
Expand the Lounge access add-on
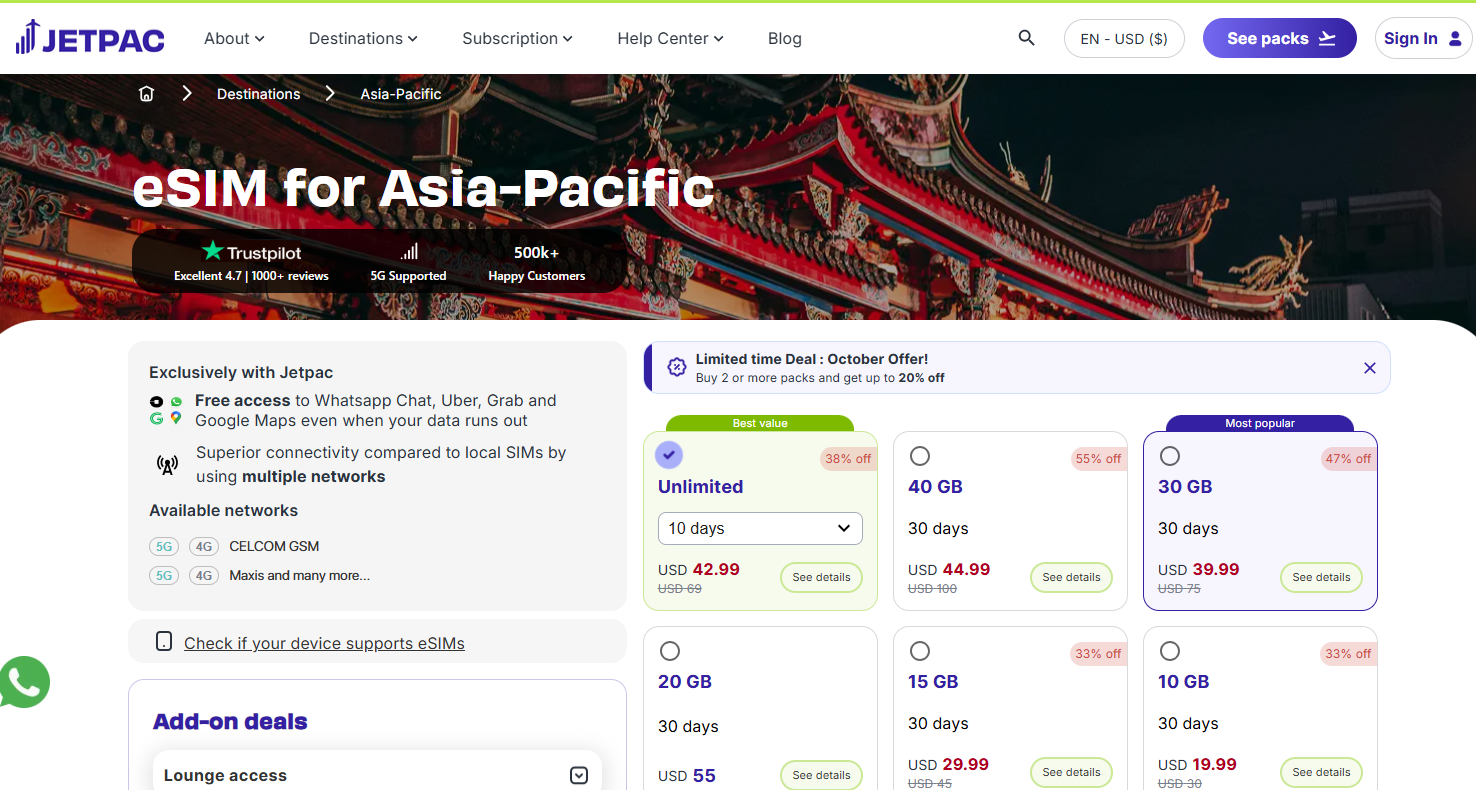(578, 775)
